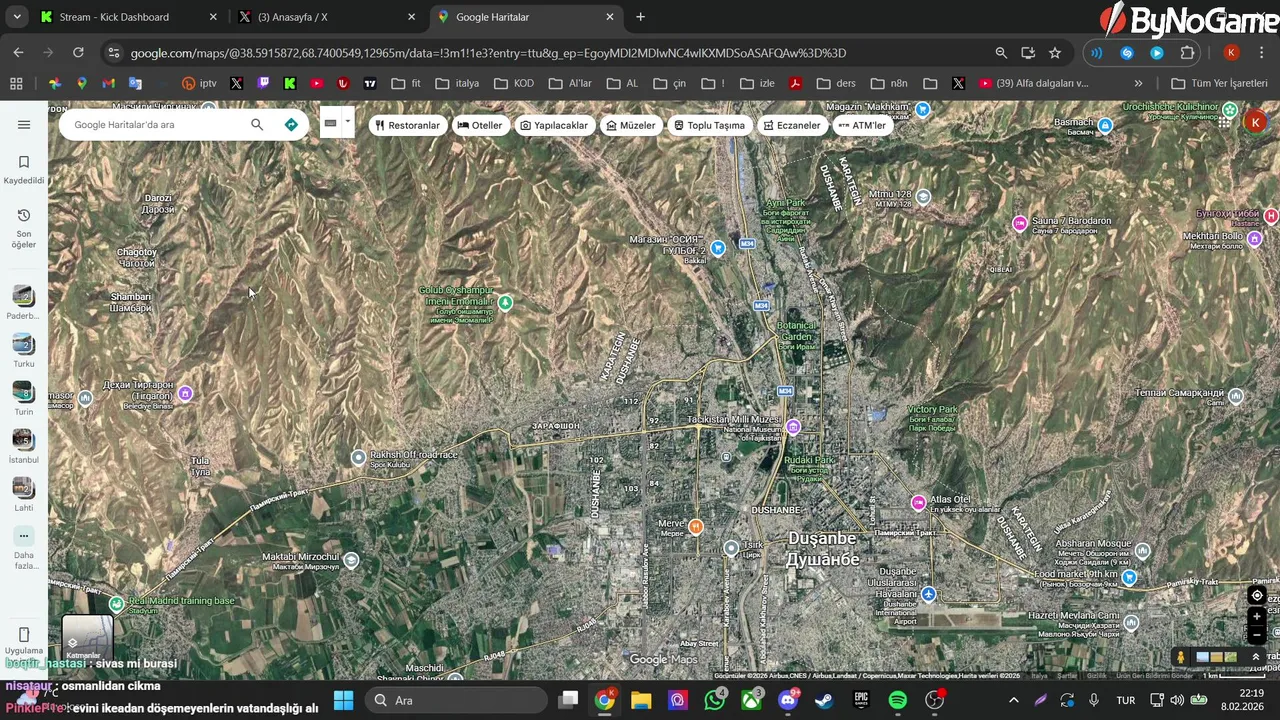
Task: Open the Paderborn recent item thumbnail
Action: click(x=23, y=296)
